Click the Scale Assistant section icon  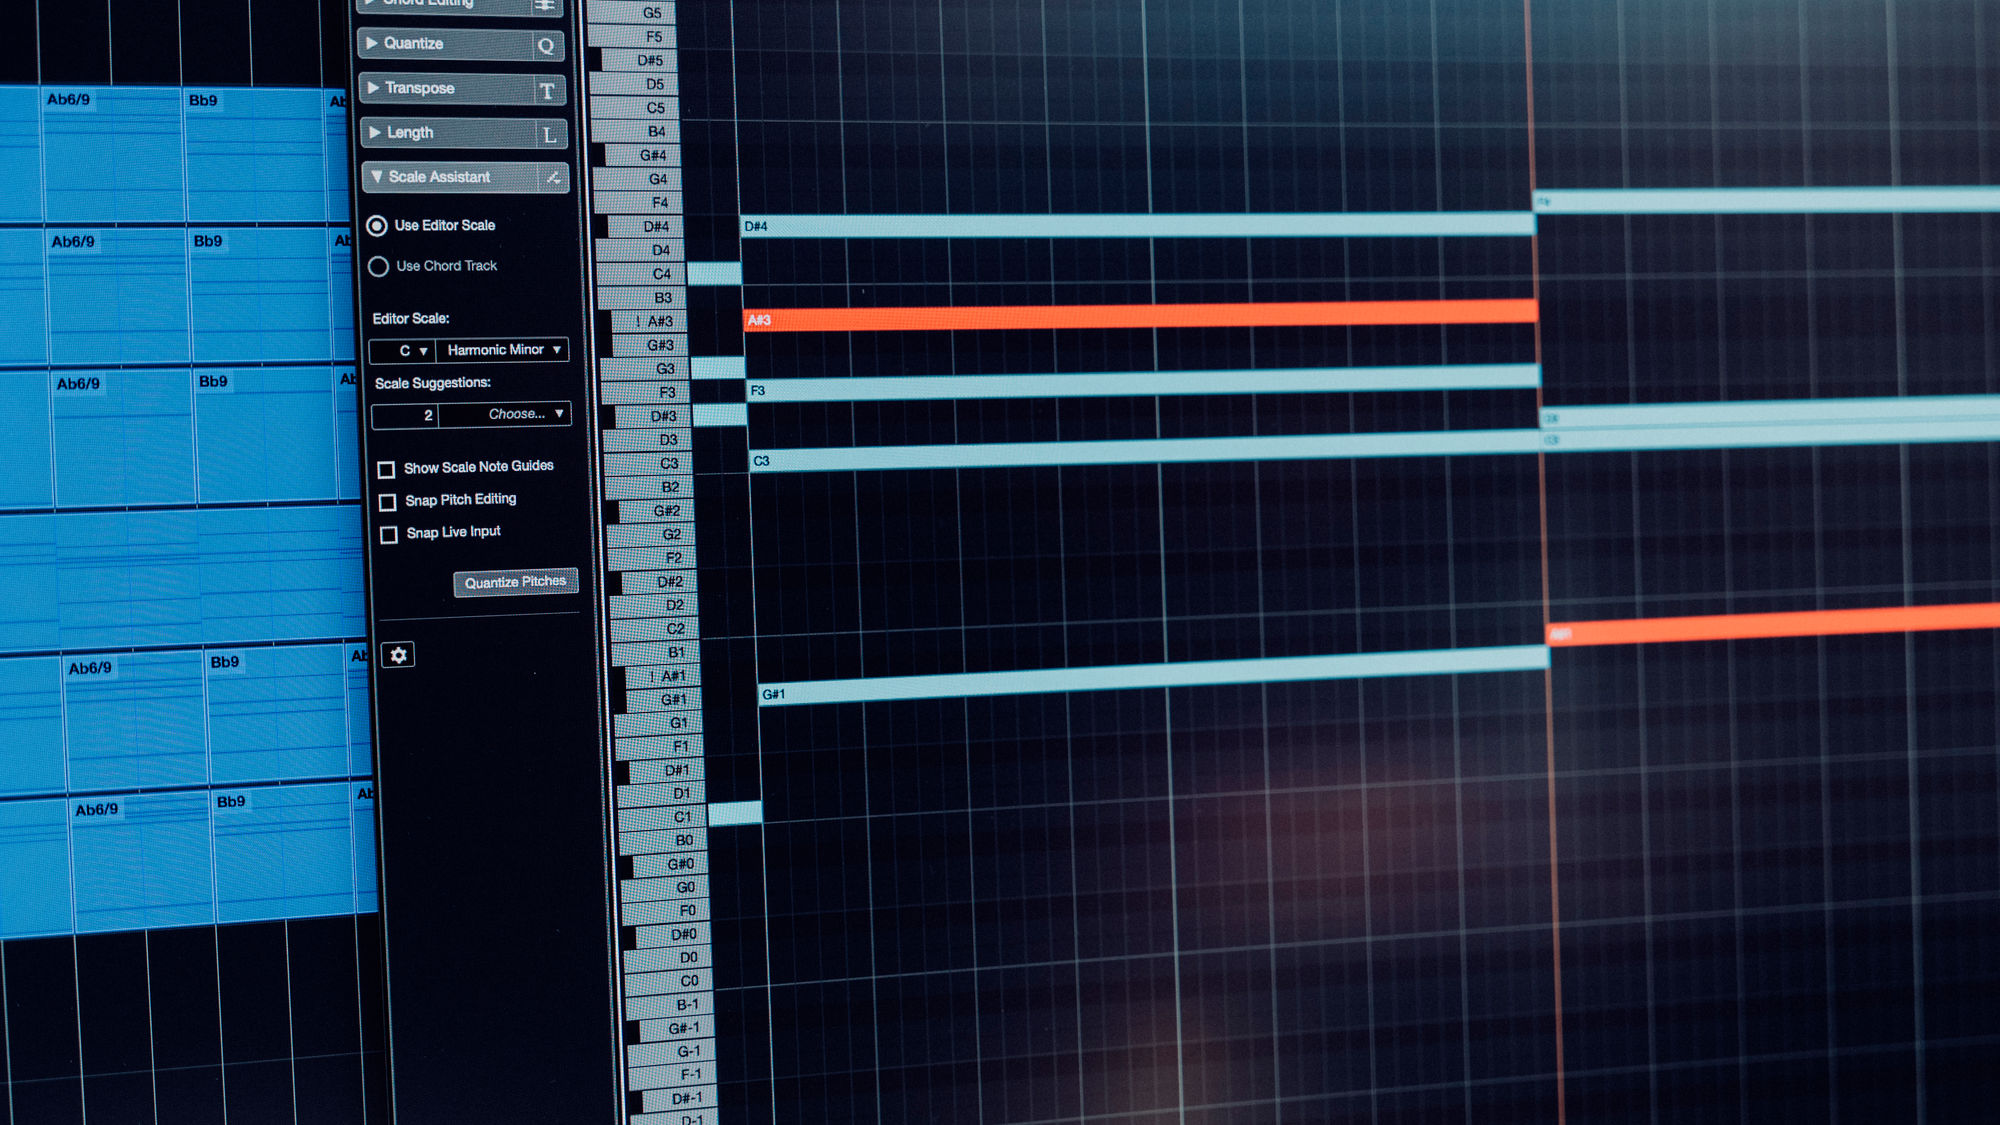point(553,178)
